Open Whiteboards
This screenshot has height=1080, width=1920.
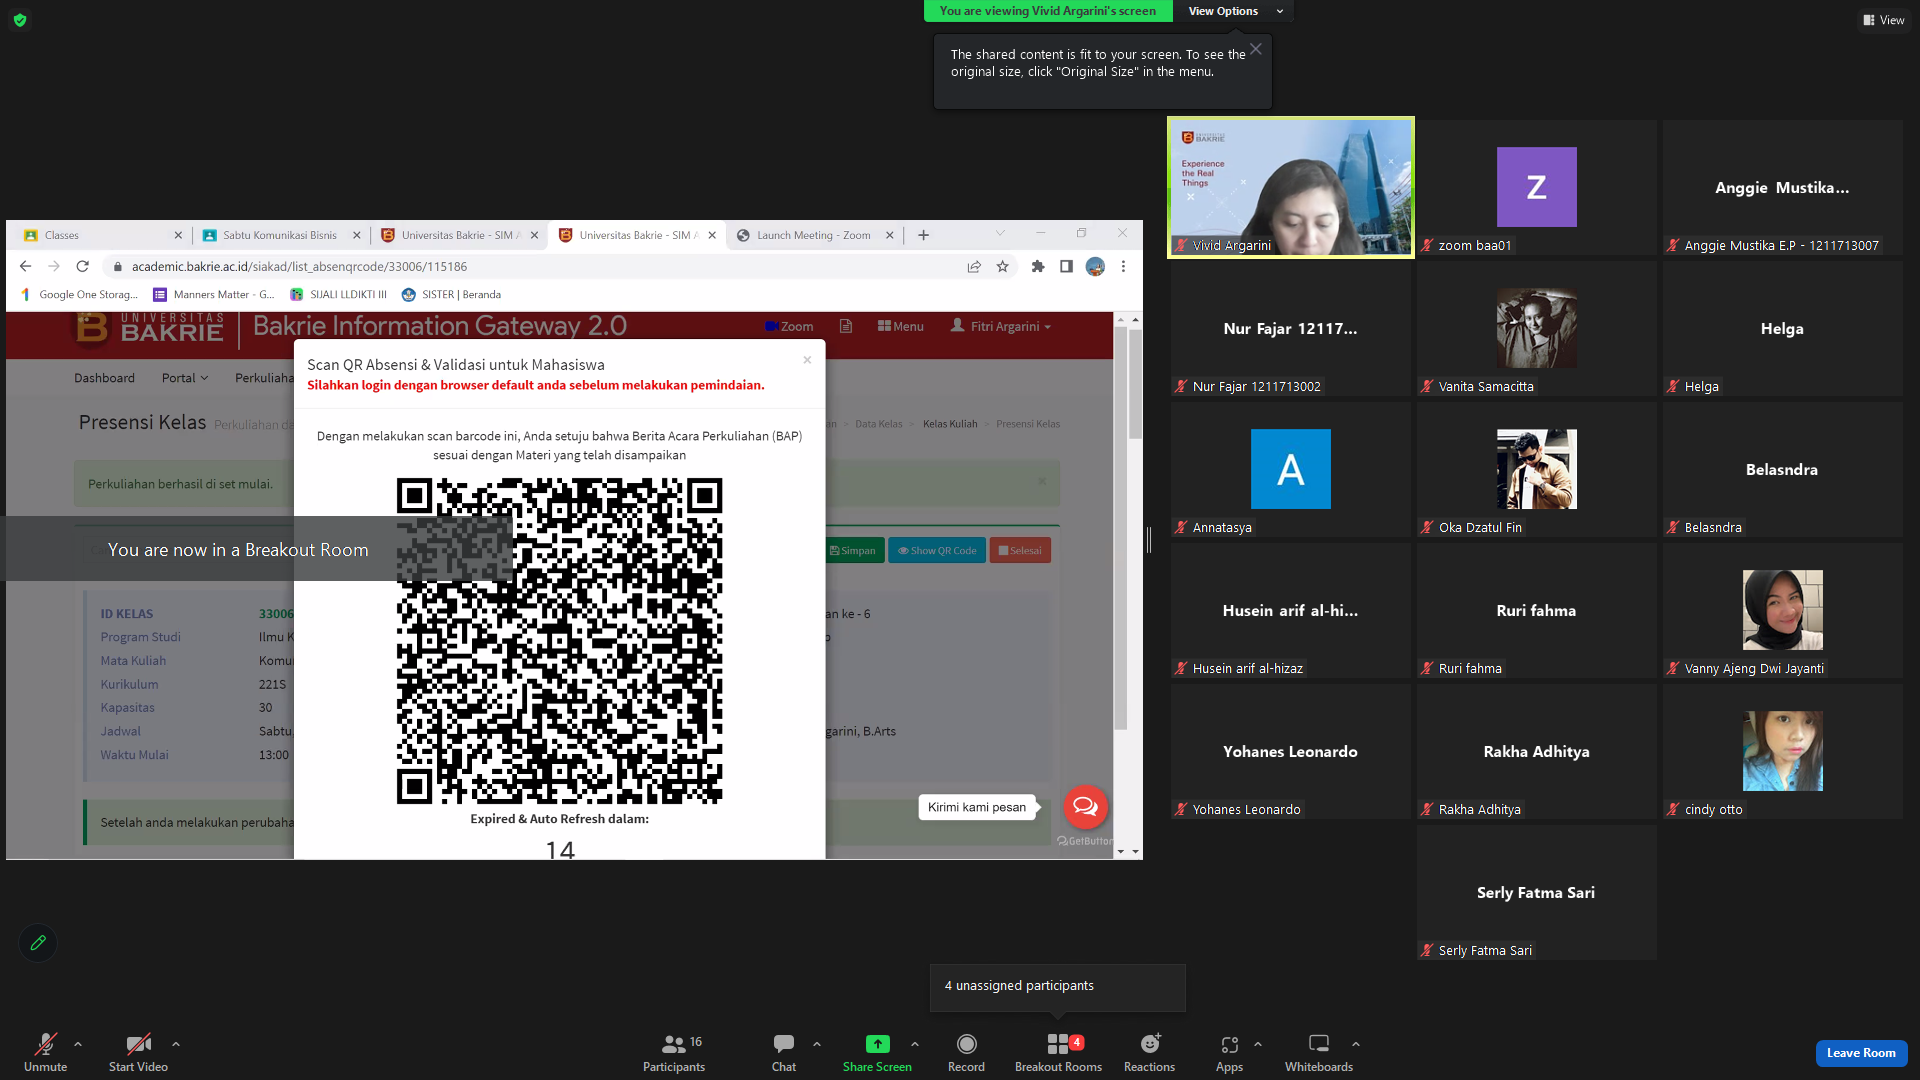[1319, 1052]
